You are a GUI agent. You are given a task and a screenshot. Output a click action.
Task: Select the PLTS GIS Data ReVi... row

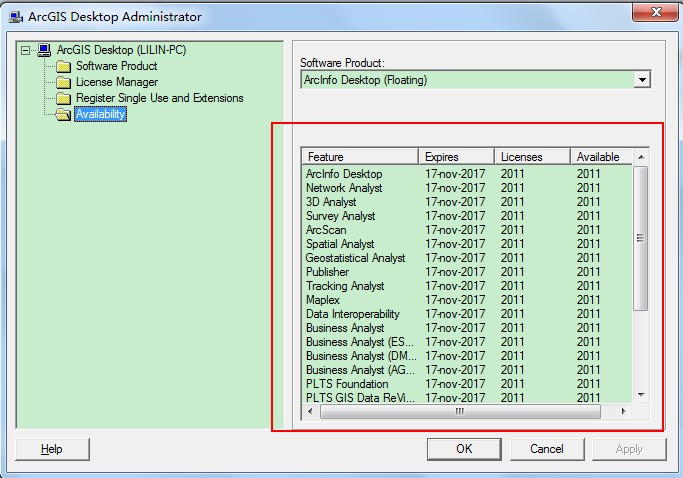click(x=467, y=397)
